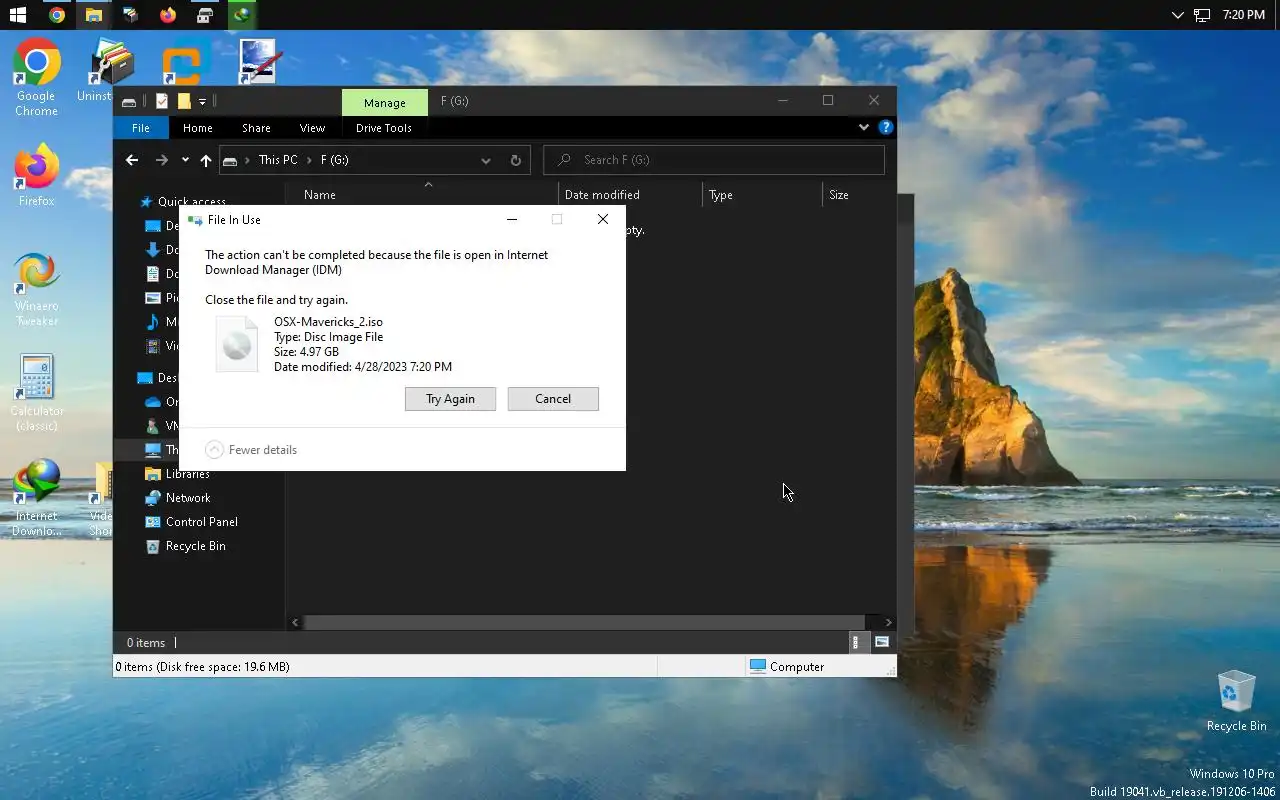
Task: Switch to File Explorer on the taskbar
Action: click(x=93, y=15)
